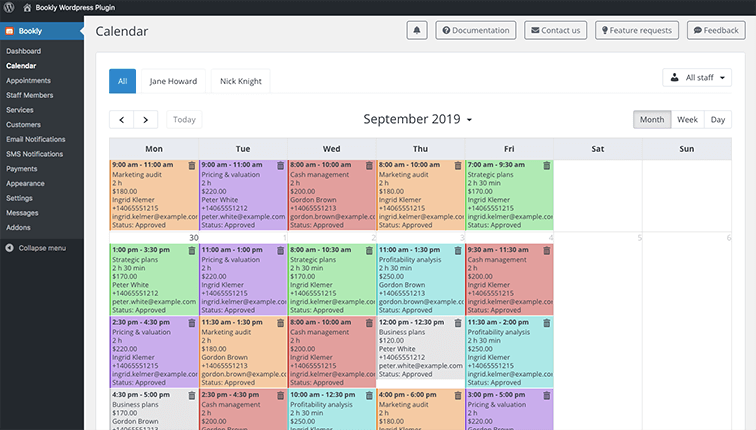This screenshot has width=756, height=430.
Task: Delete Tuesday 9:00 am Pricing & valuation appointment
Action: pos(280,165)
